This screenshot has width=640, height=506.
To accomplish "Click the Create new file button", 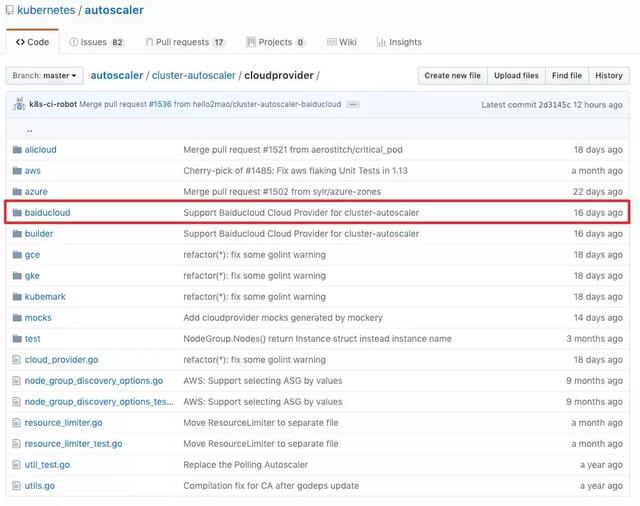I will [453, 76].
